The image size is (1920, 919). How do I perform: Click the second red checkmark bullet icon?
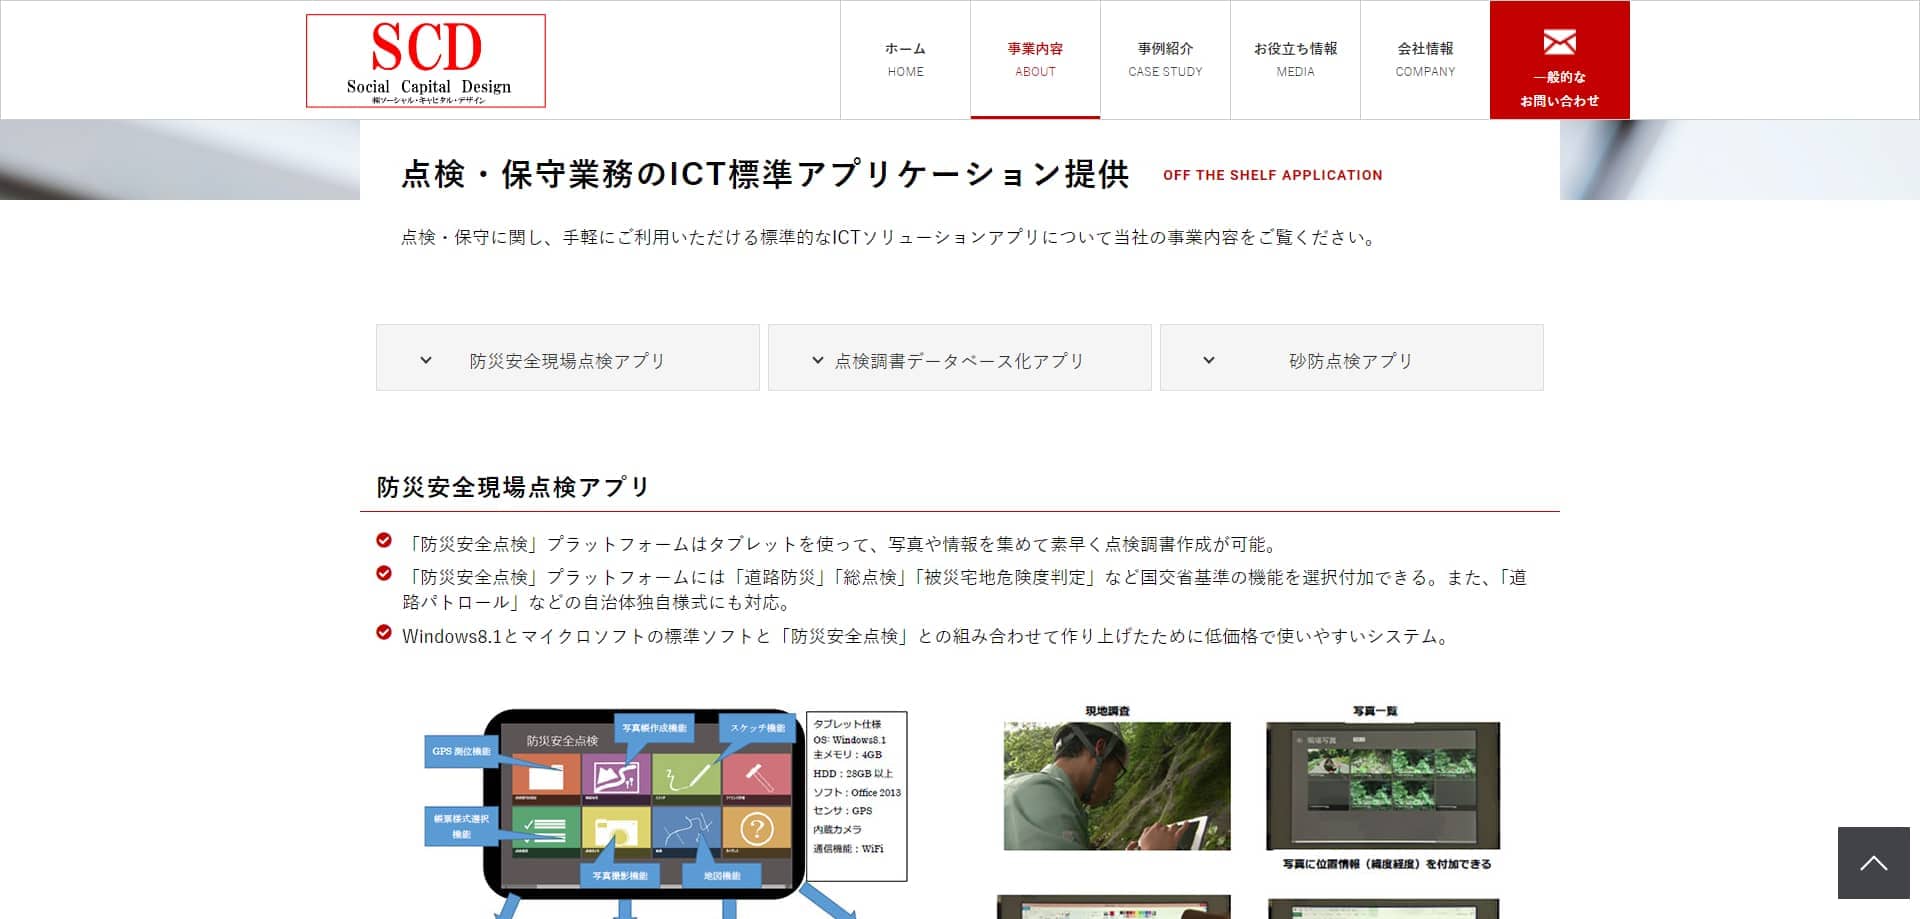(384, 574)
